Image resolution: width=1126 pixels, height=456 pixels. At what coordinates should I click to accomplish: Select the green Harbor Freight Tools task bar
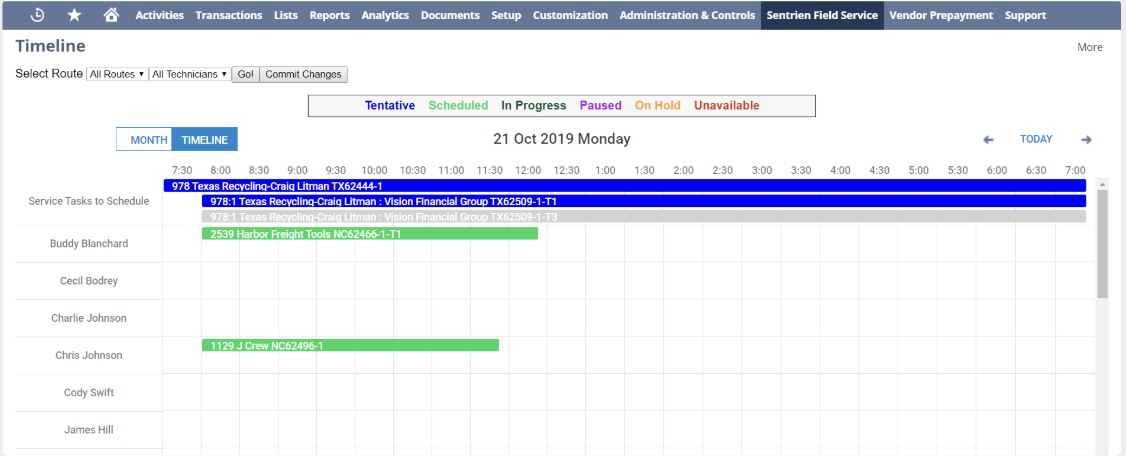pyautogui.click(x=369, y=234)
